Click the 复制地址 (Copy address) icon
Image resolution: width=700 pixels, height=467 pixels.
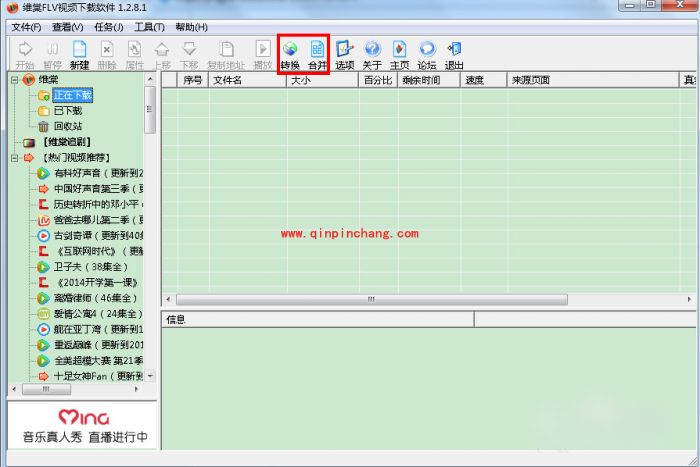pyautogui.click(x=226, y=55)
